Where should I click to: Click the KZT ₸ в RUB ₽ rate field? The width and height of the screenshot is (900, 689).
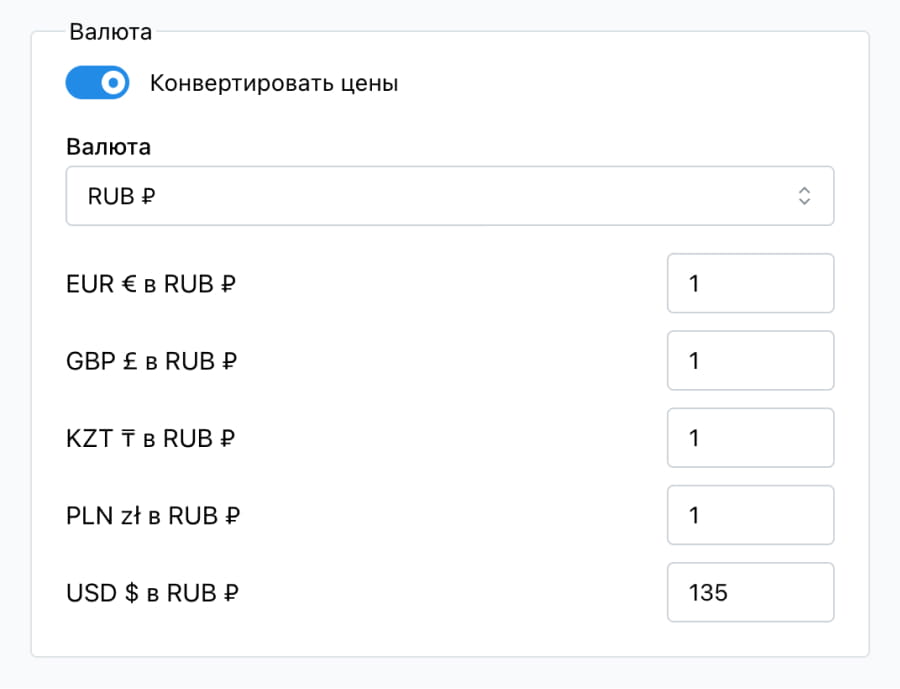[750, 438]
